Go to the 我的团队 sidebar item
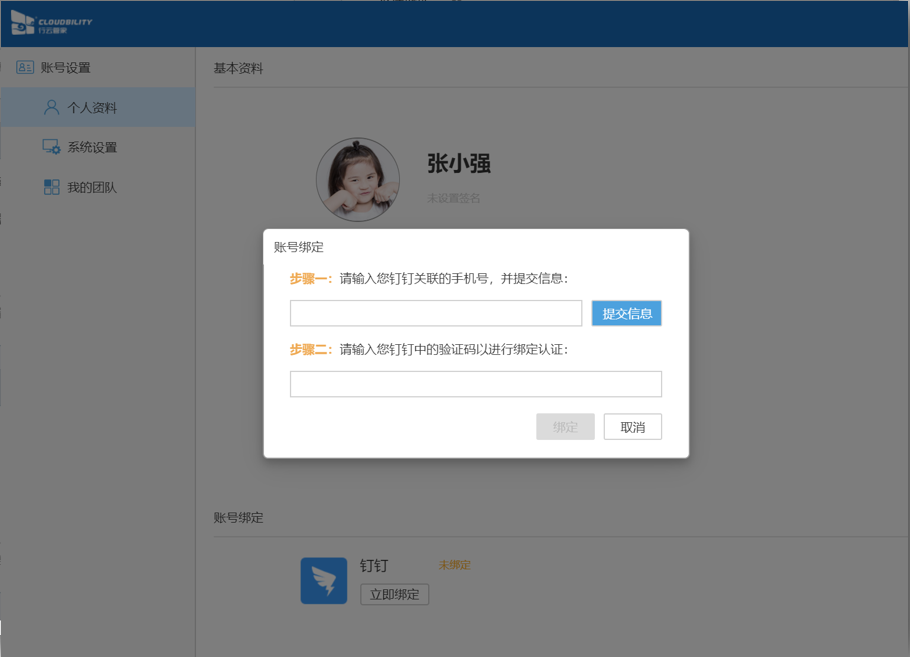This screenshot has height=657, width=910. pos(92,188)
